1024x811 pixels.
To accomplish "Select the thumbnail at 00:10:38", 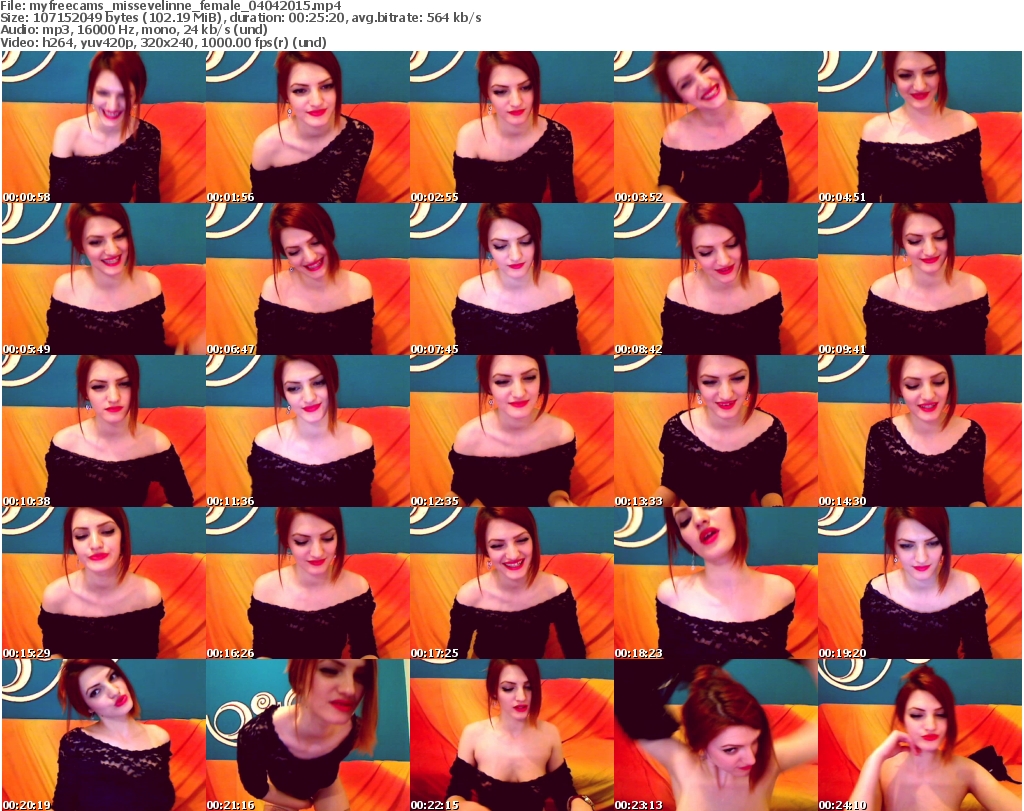I will pos(104,431).
